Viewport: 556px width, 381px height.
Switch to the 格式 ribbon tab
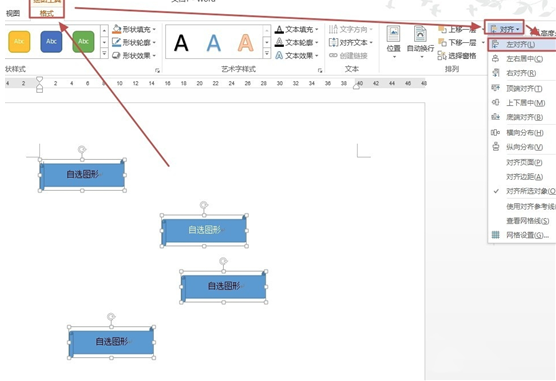click(x=46, y=13)
